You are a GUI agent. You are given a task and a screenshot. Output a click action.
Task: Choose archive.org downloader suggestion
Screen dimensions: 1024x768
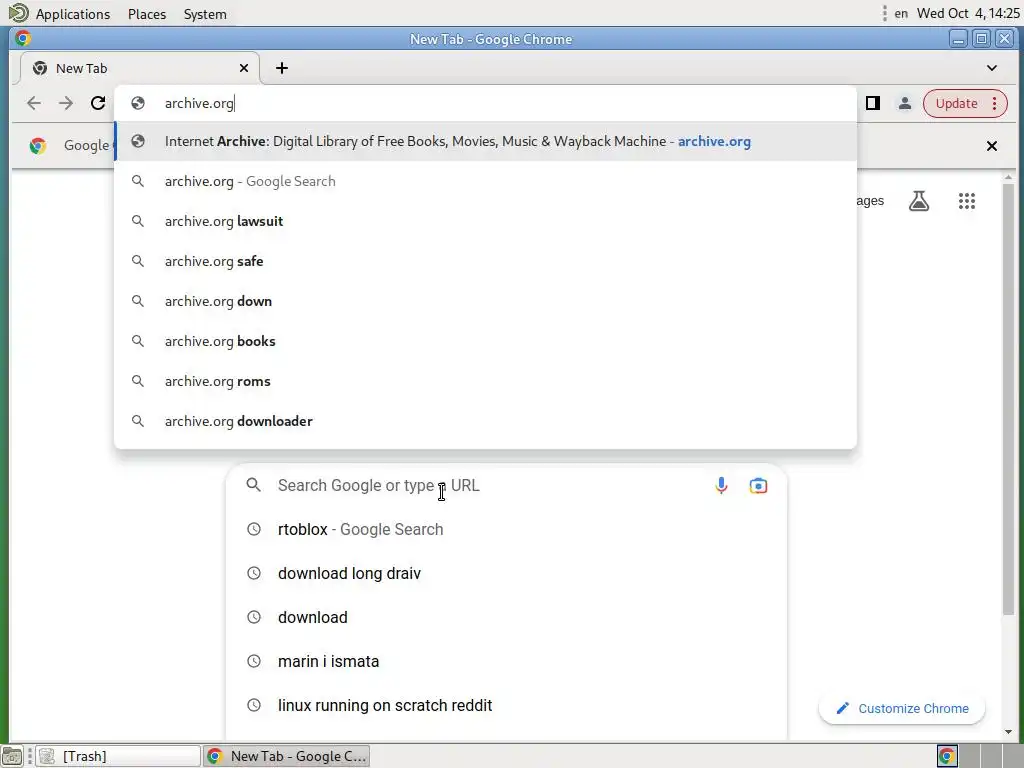point(485,421)
